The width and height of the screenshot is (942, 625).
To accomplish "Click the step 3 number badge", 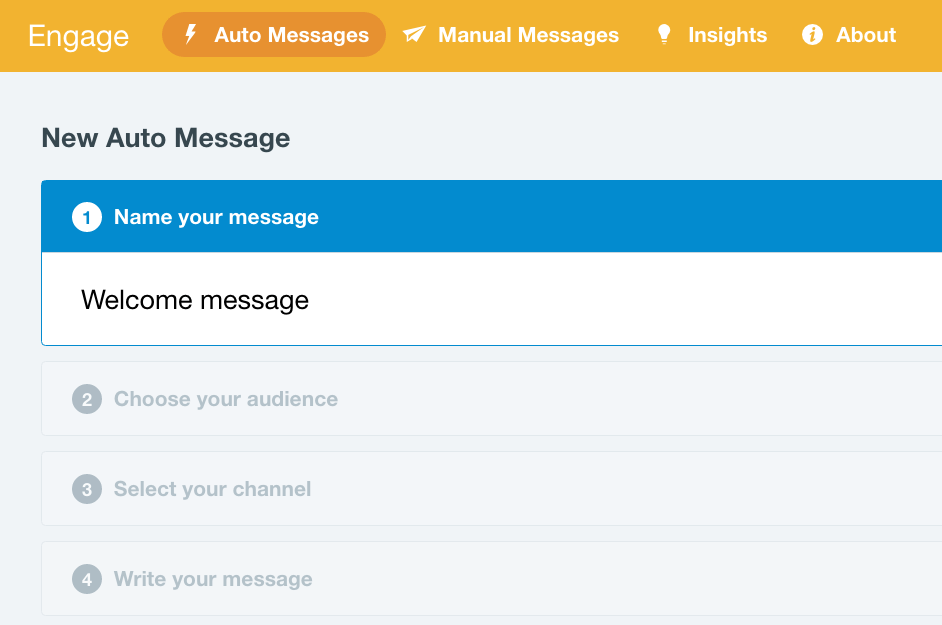I will 87,489.
